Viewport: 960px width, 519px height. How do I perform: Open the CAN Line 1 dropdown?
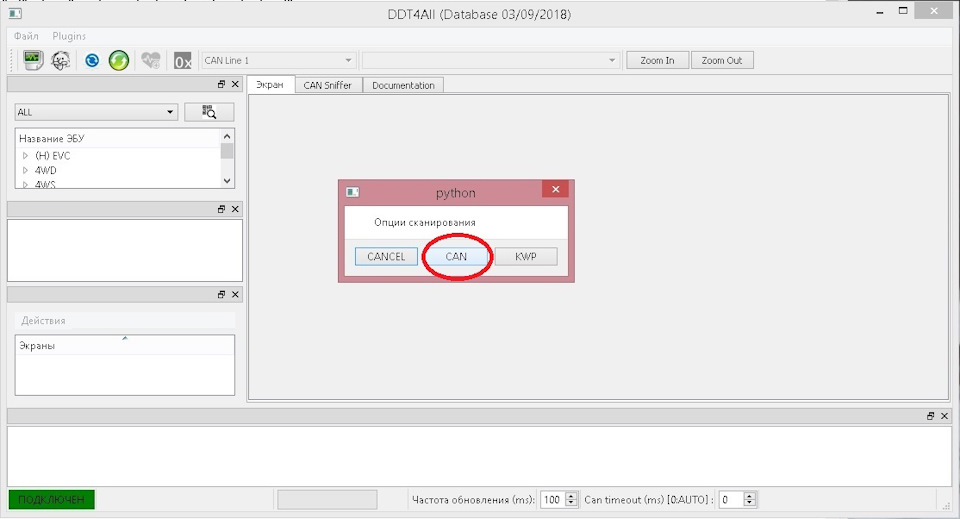(278, 61)
